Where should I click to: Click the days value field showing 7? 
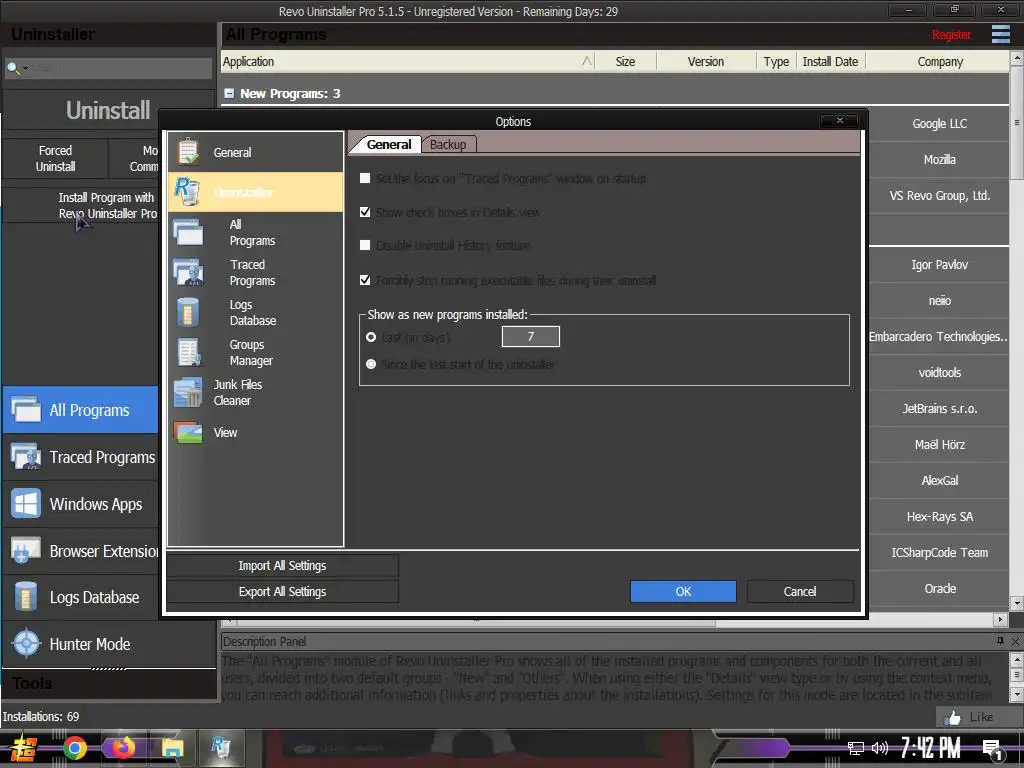point(530,336)
